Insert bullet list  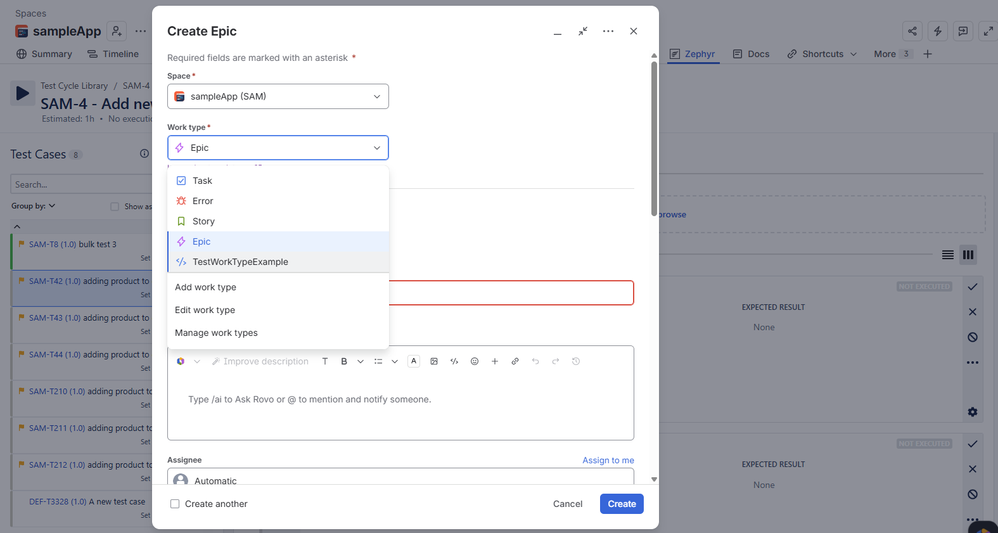pyautogui.click(x=378, y=361)
